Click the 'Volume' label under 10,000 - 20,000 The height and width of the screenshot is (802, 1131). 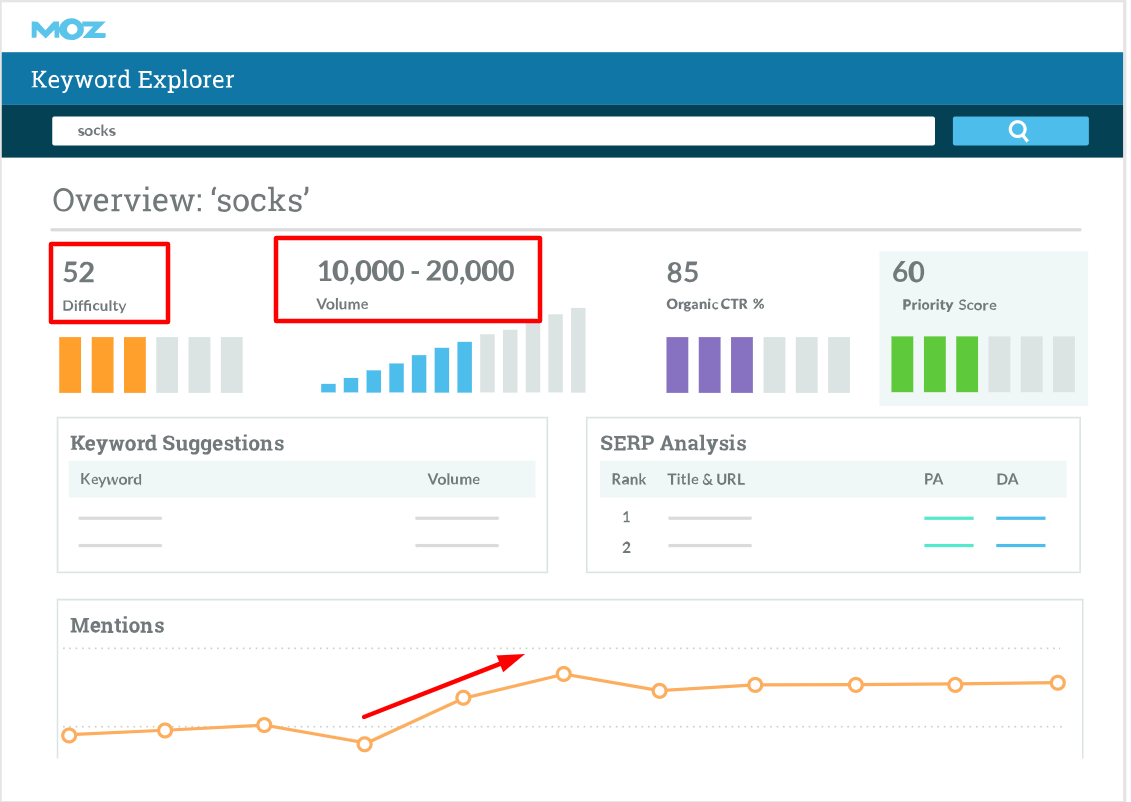click(342, 304)
